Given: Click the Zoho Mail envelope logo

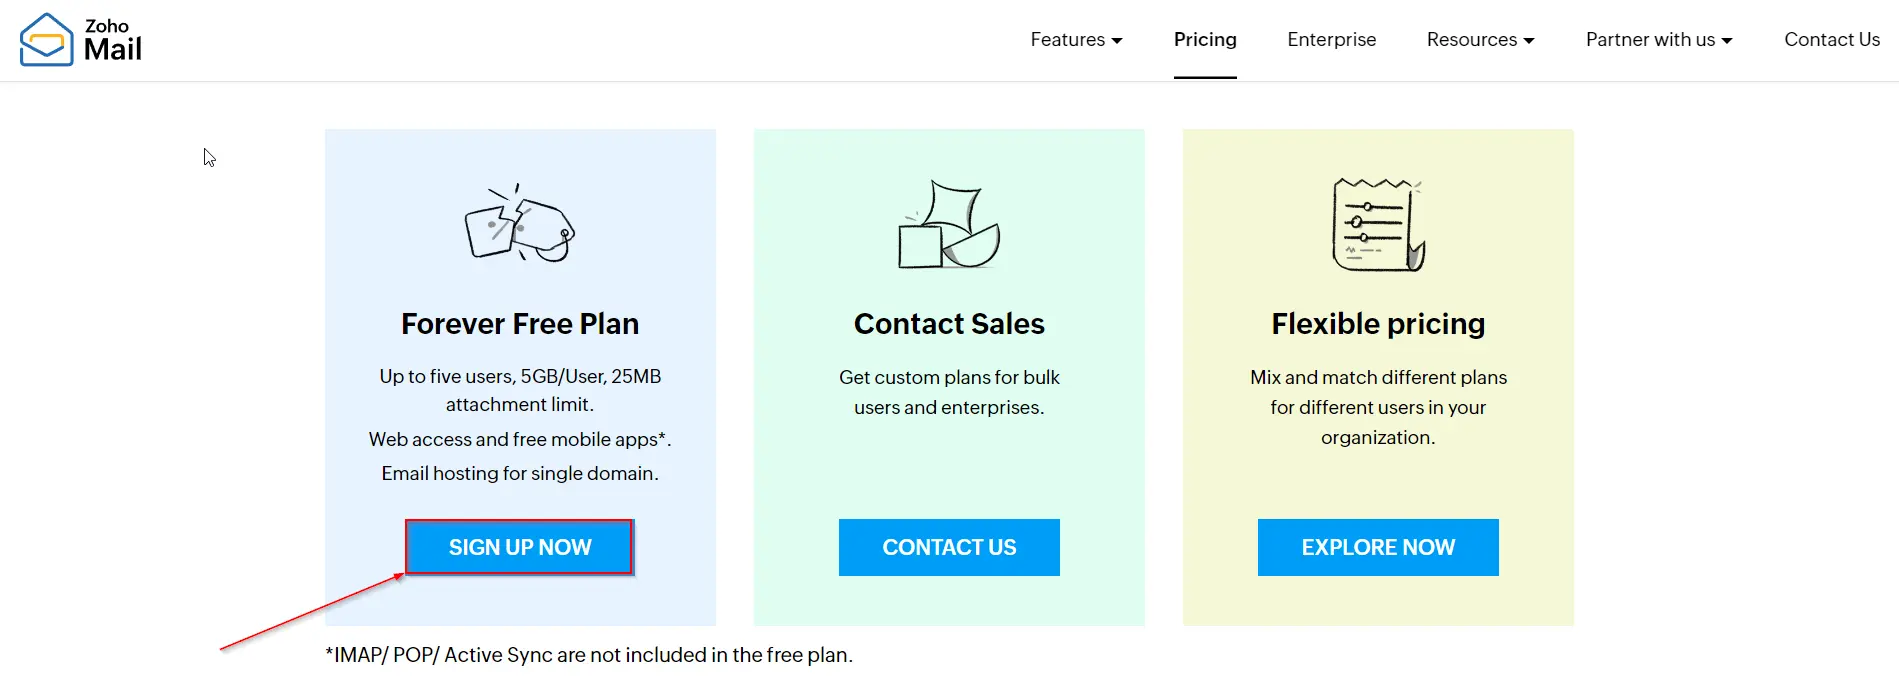Looking at the screenshot, I should (46, 40).
